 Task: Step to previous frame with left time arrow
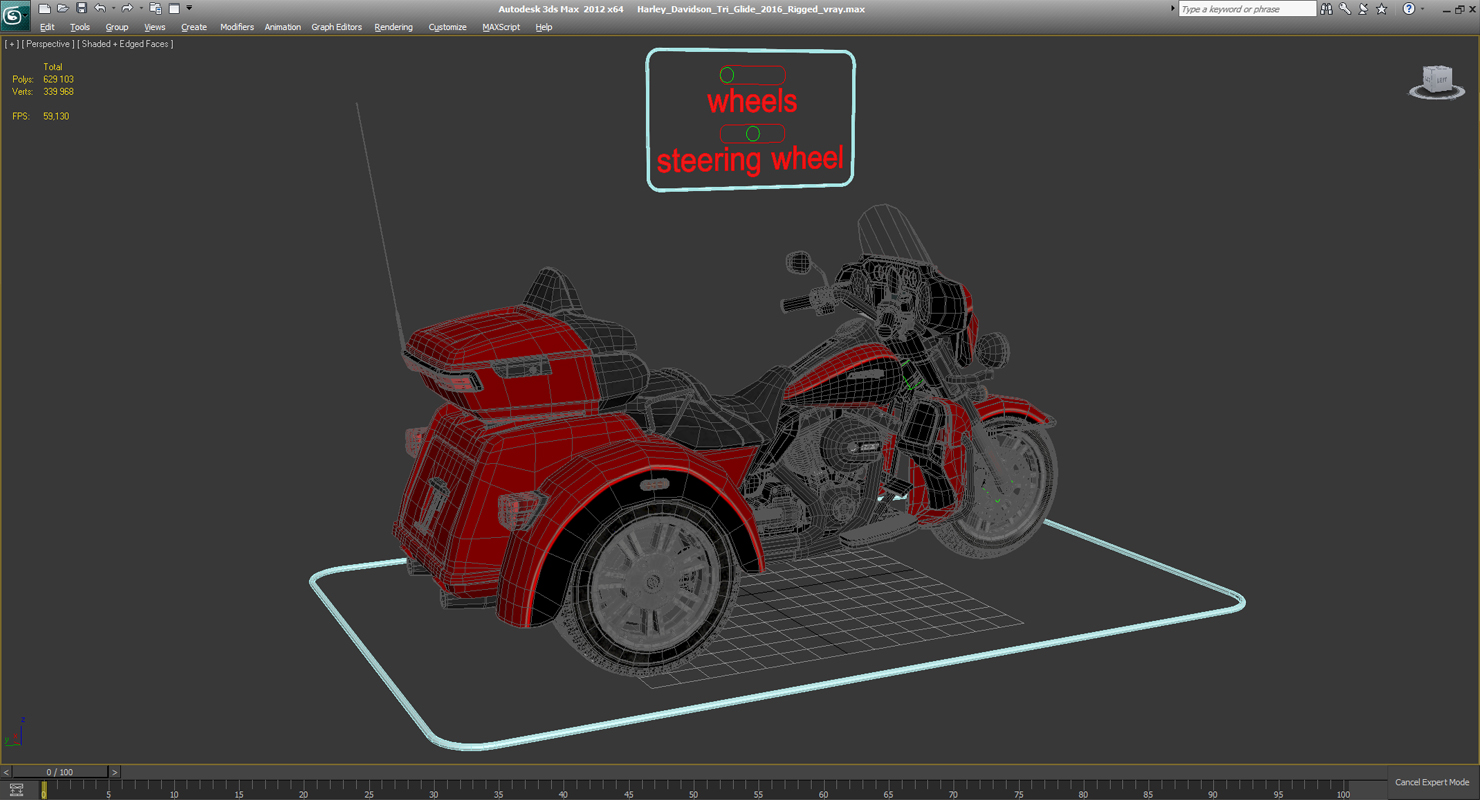[6, 772]
